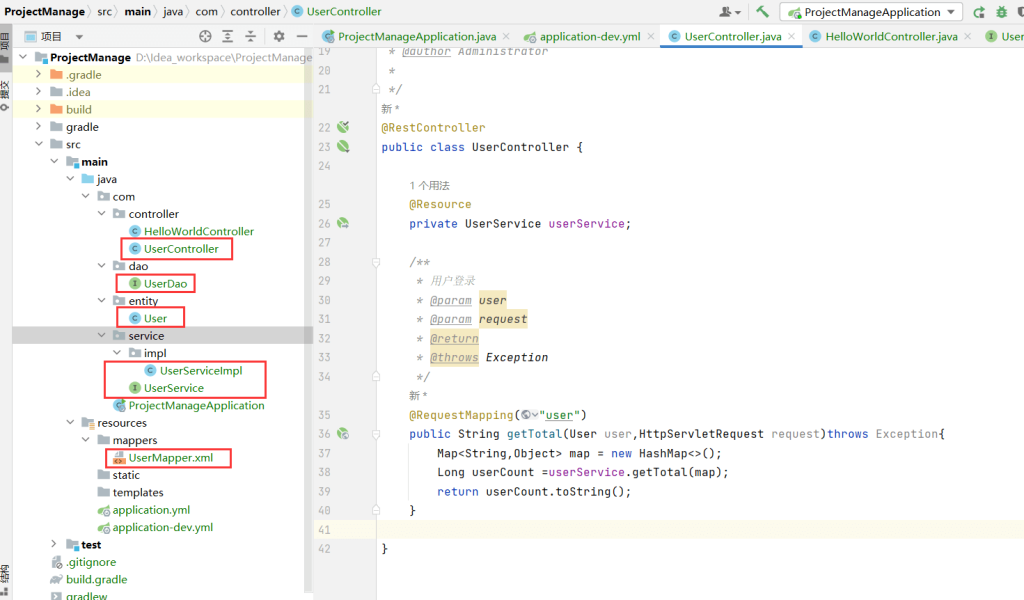Open the ProjectManageApplication run configuration dropdown
The height and width of the screenshot is (600, 1024).
point(872,12)
